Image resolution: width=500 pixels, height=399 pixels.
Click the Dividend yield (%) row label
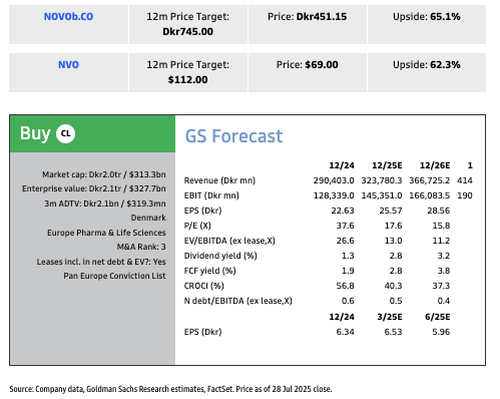coord(221,256)
